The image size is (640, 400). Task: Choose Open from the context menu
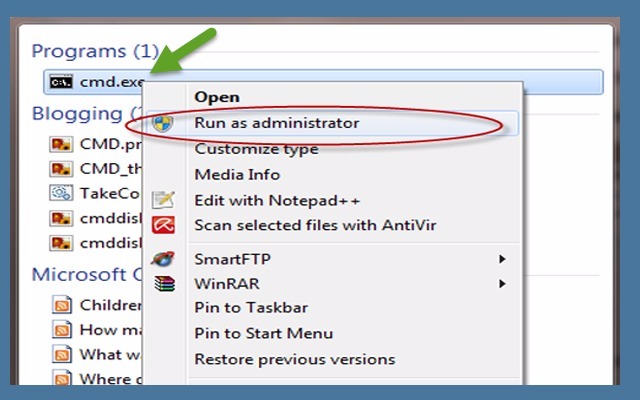pyautogui.click(x=217, y=97)
